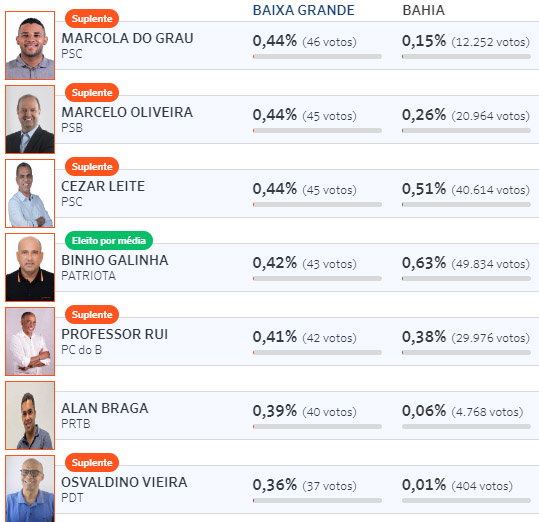Select Cezar Leite's photo
The width and height of the screenshot is (539, 522).
click(30, 193)
